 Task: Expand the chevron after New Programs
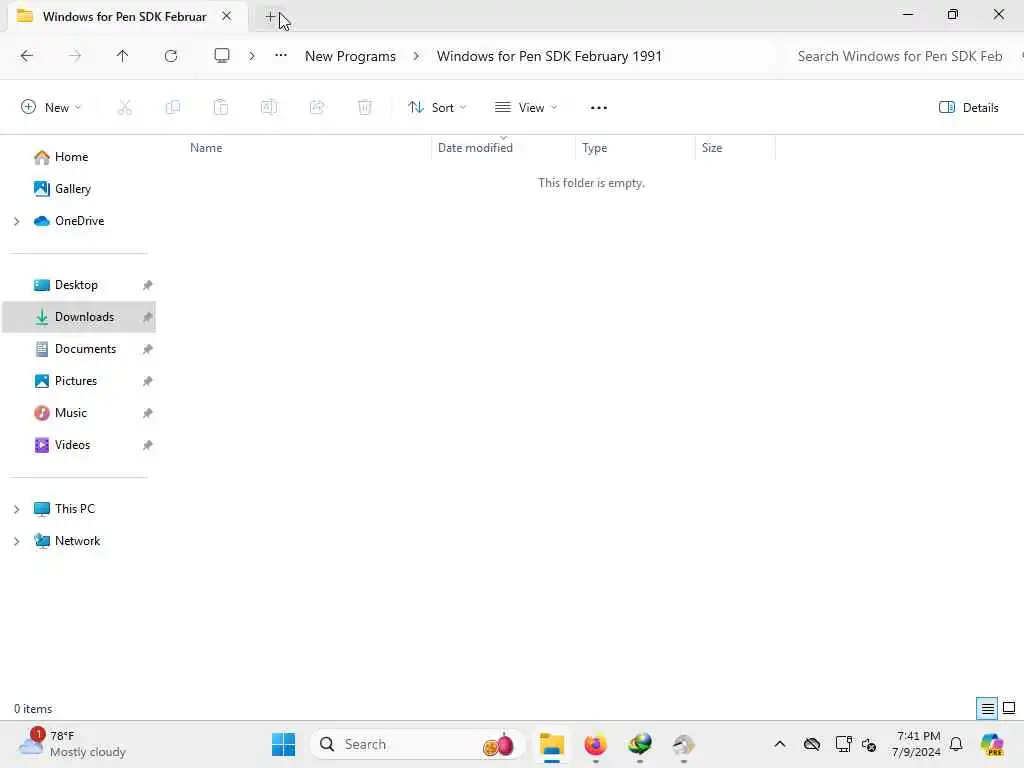(416, 56)
